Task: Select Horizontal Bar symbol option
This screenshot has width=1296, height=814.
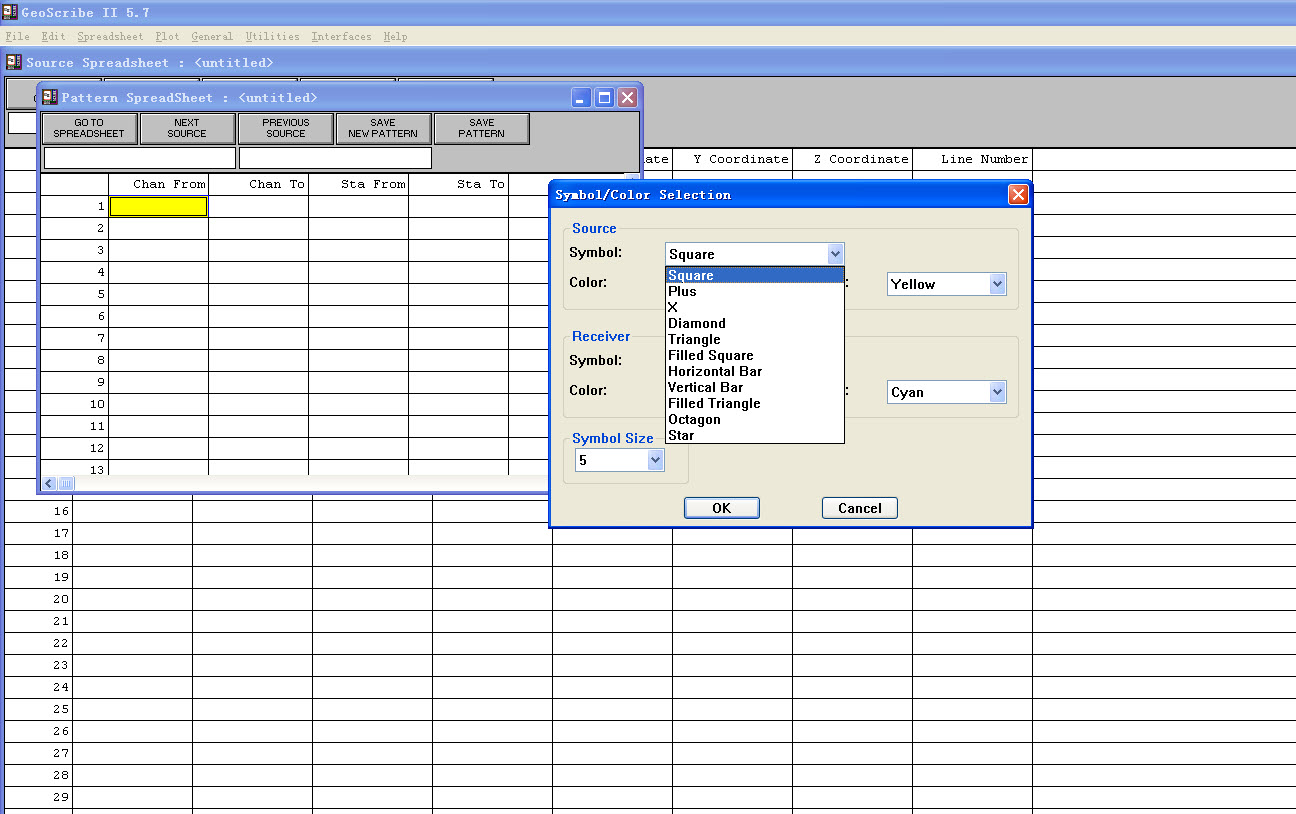Action: click(x=755, y=371)
